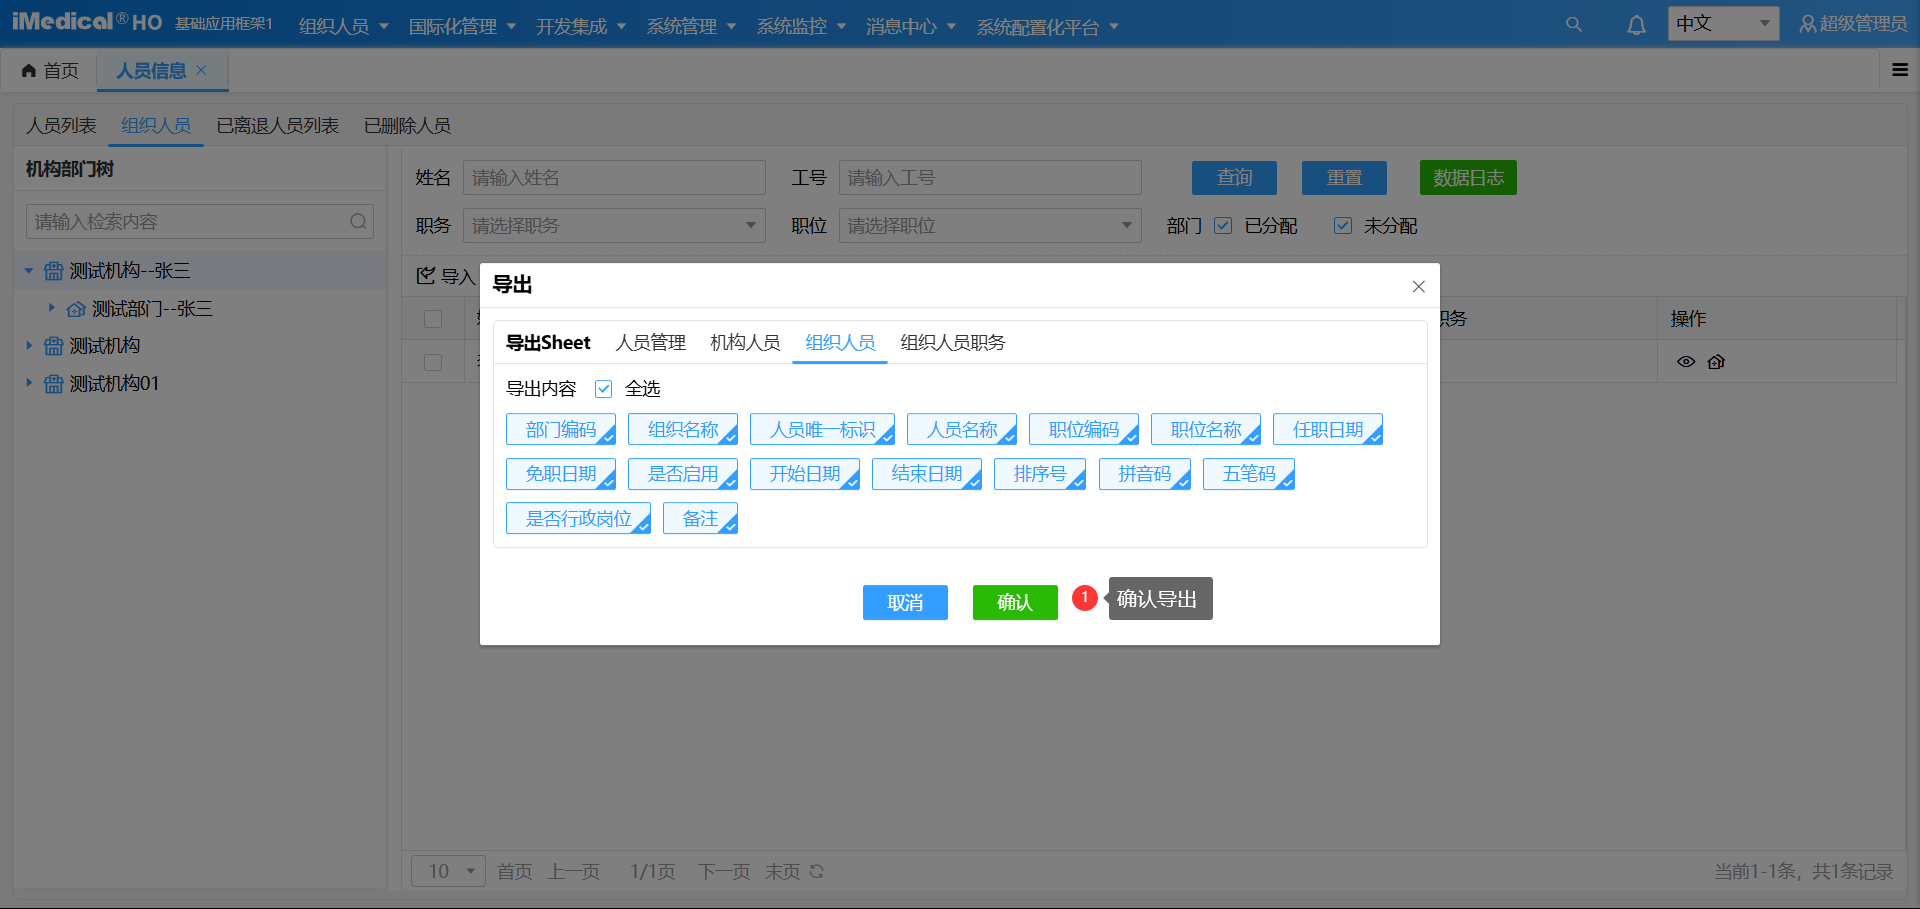Open the 系统管理 menu

coord(690,27)
